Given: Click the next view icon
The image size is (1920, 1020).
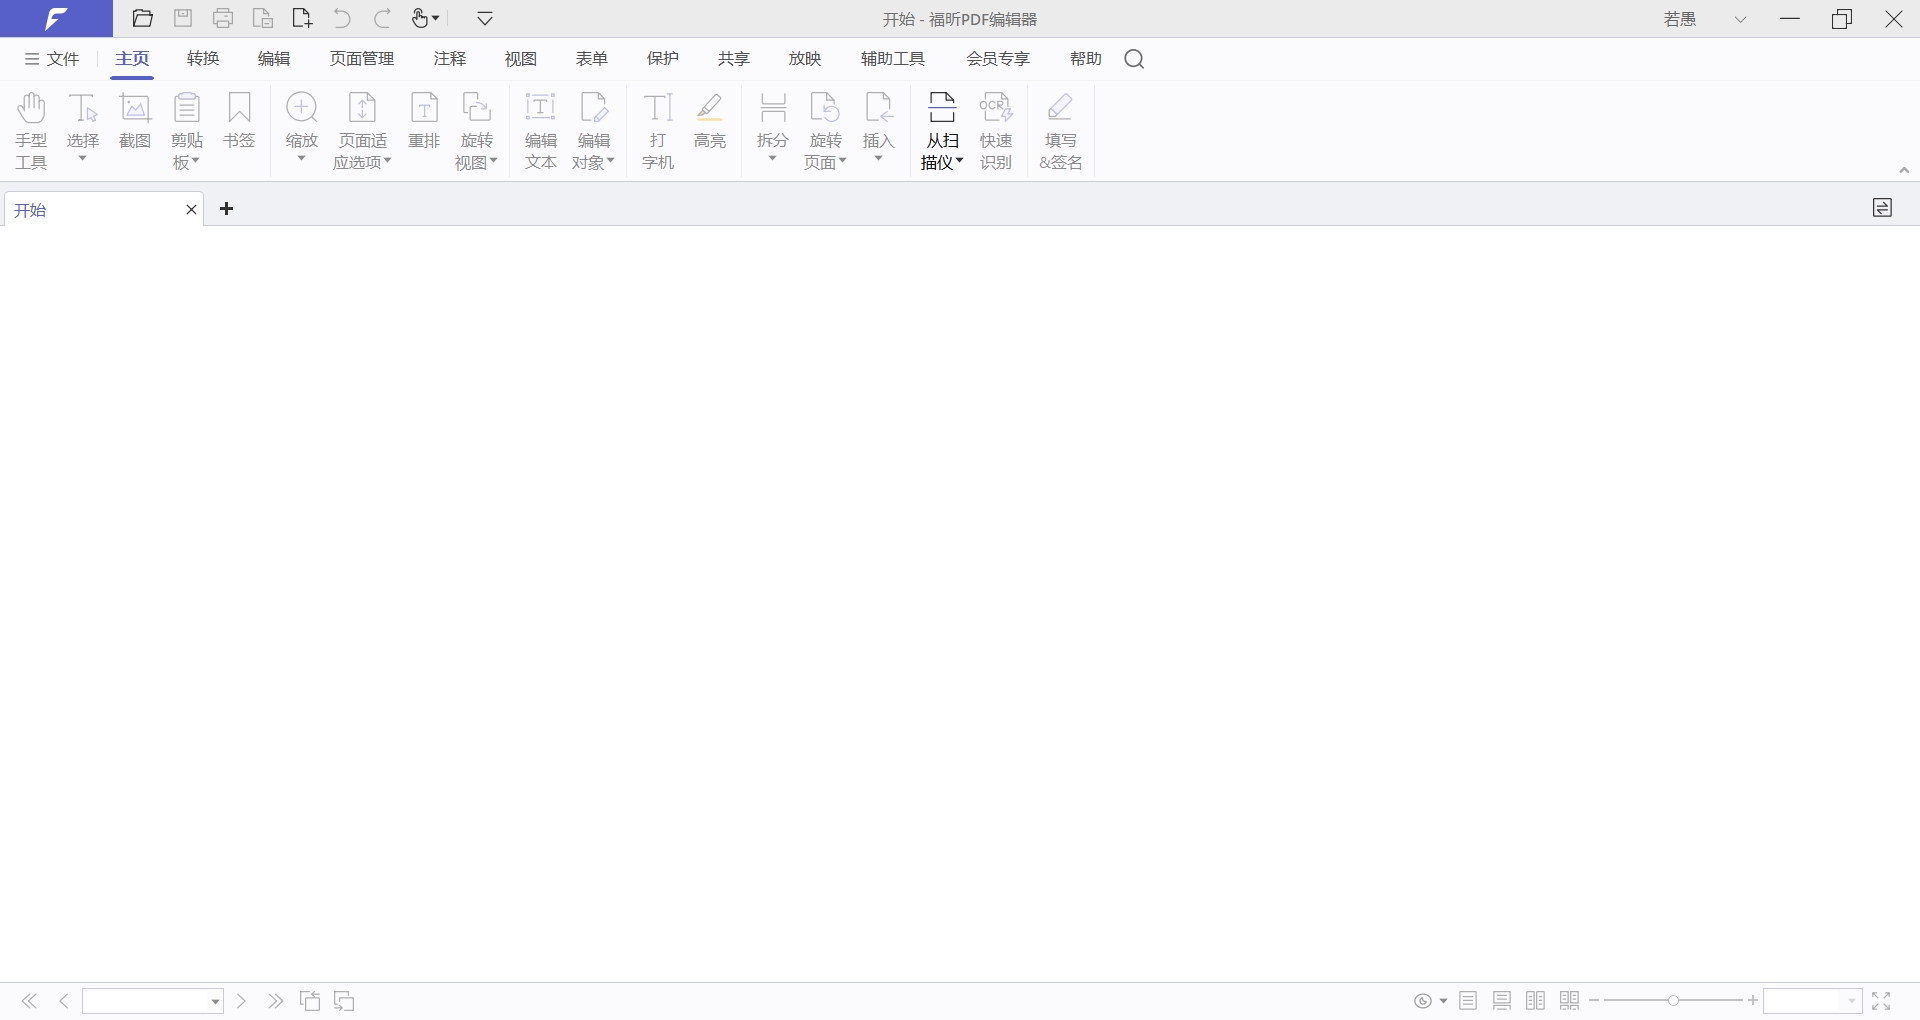Looking at the screenshot, I should click(x=344, y=1001).
